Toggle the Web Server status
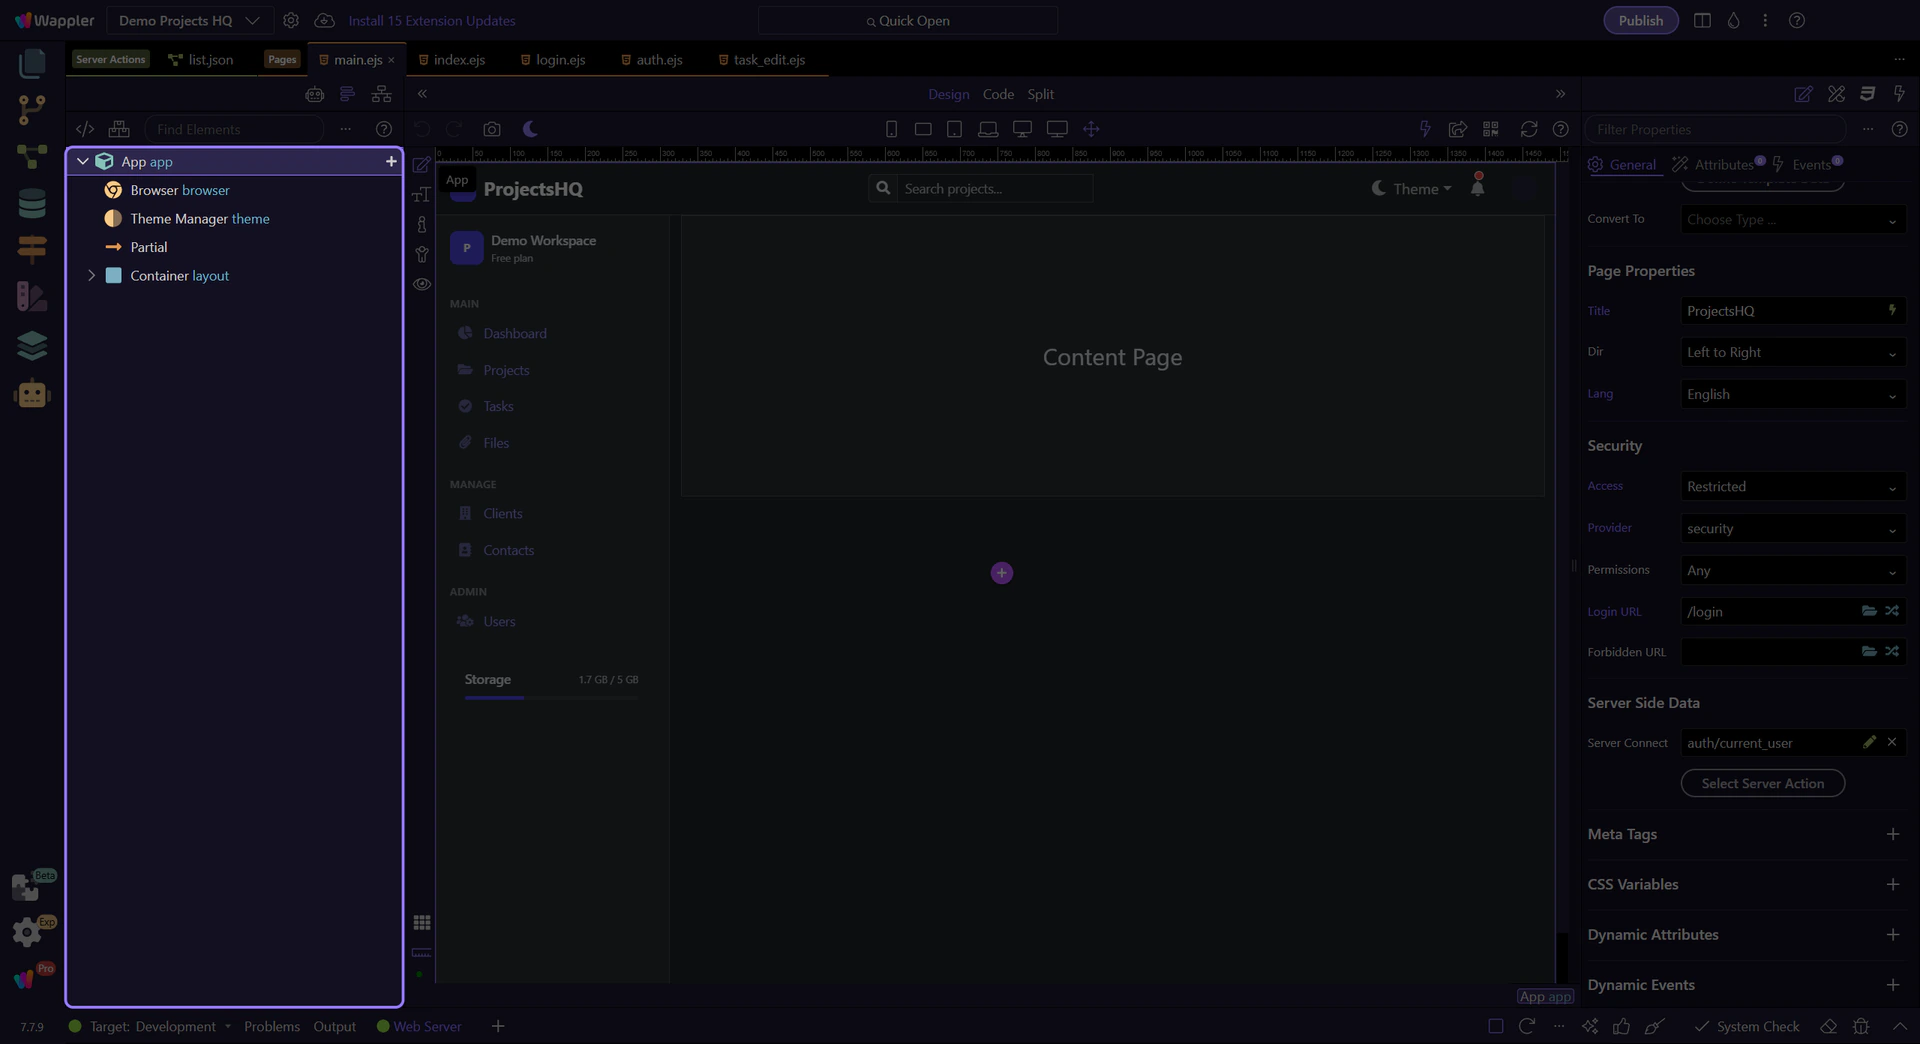 [419, 1026]
